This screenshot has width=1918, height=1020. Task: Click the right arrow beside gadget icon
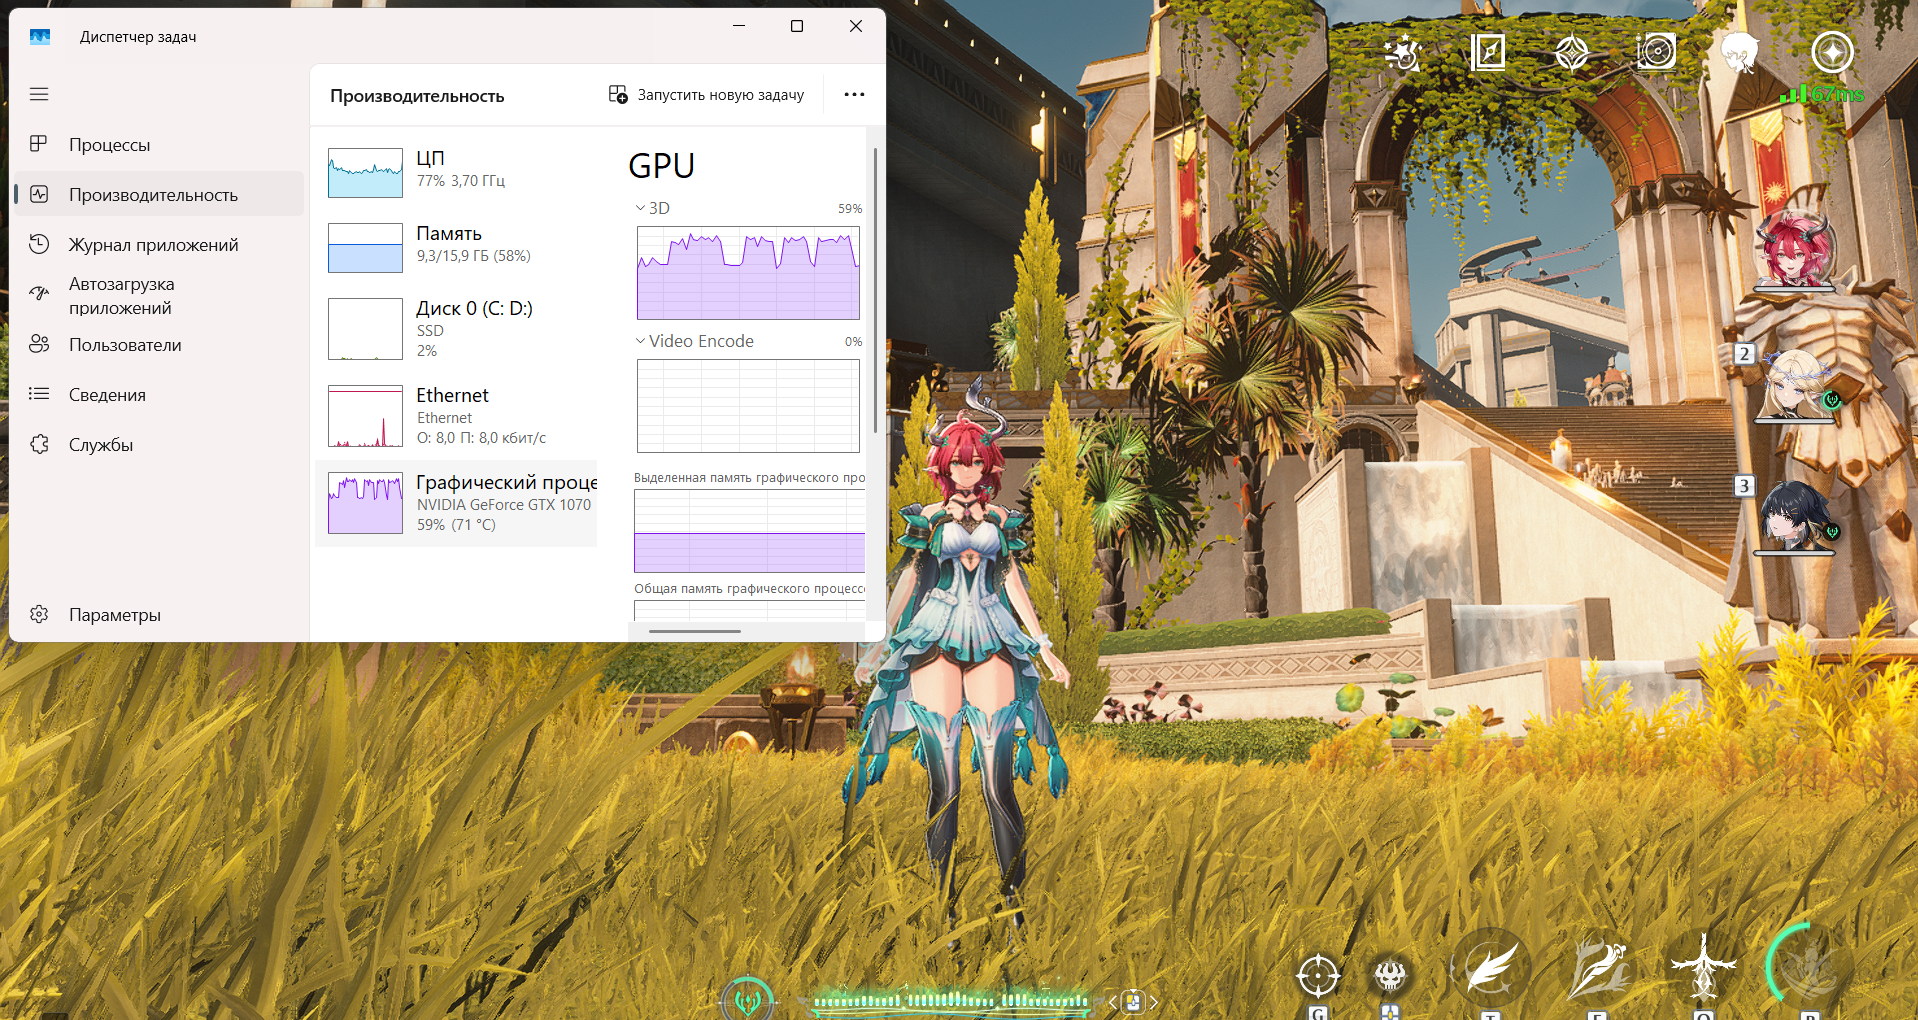[1153, 1002]
